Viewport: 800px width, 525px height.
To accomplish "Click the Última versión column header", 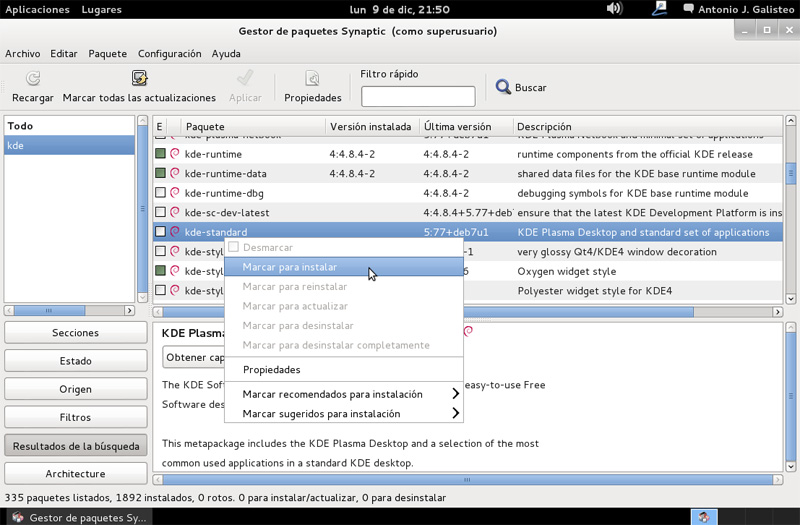I will pyautogui.click(x=466, y=126).
